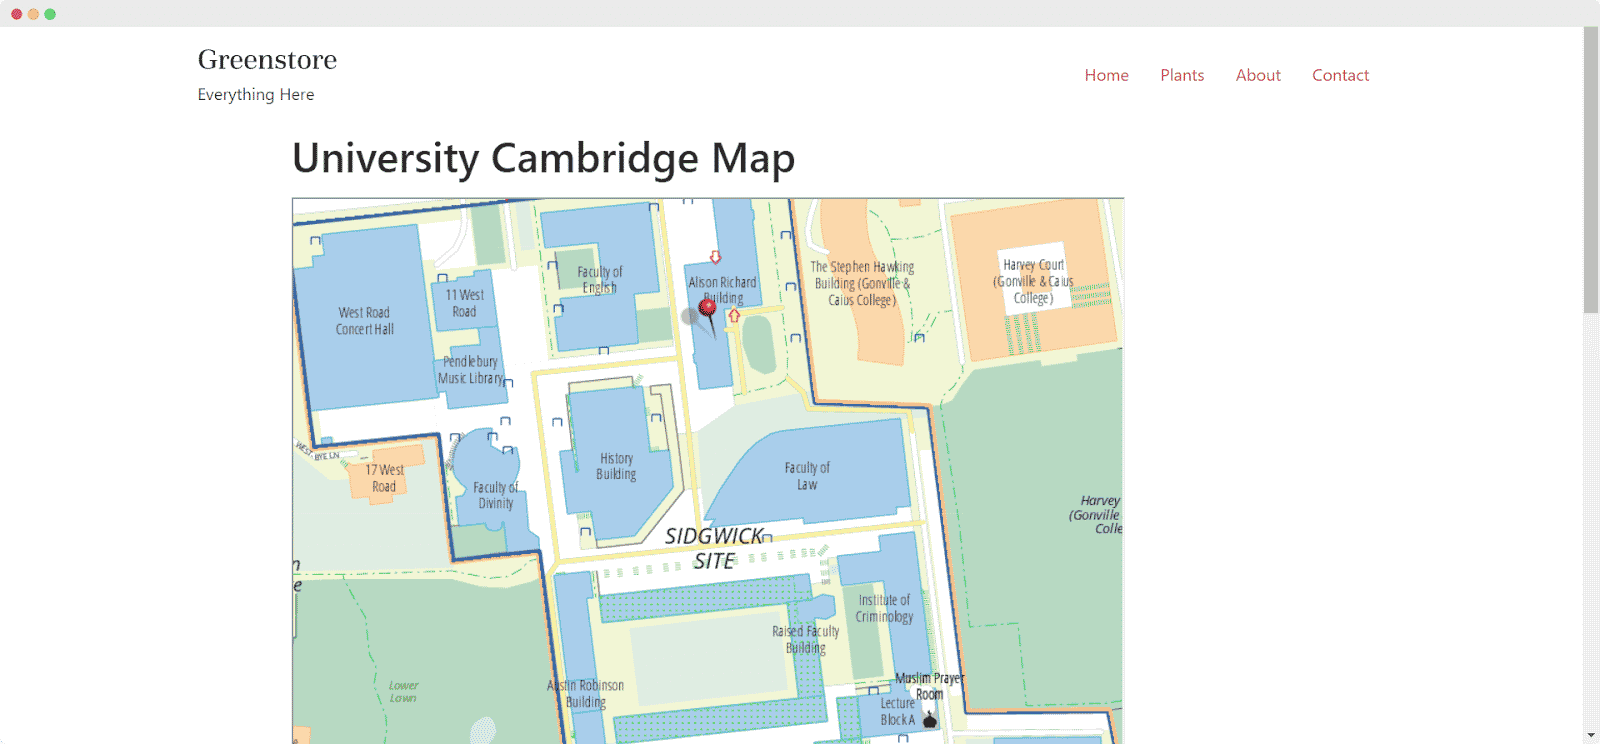Select the 11 West Road building label
This screenshot has width=1600, height=744.
pyautogui.click(x=464, y=303)
